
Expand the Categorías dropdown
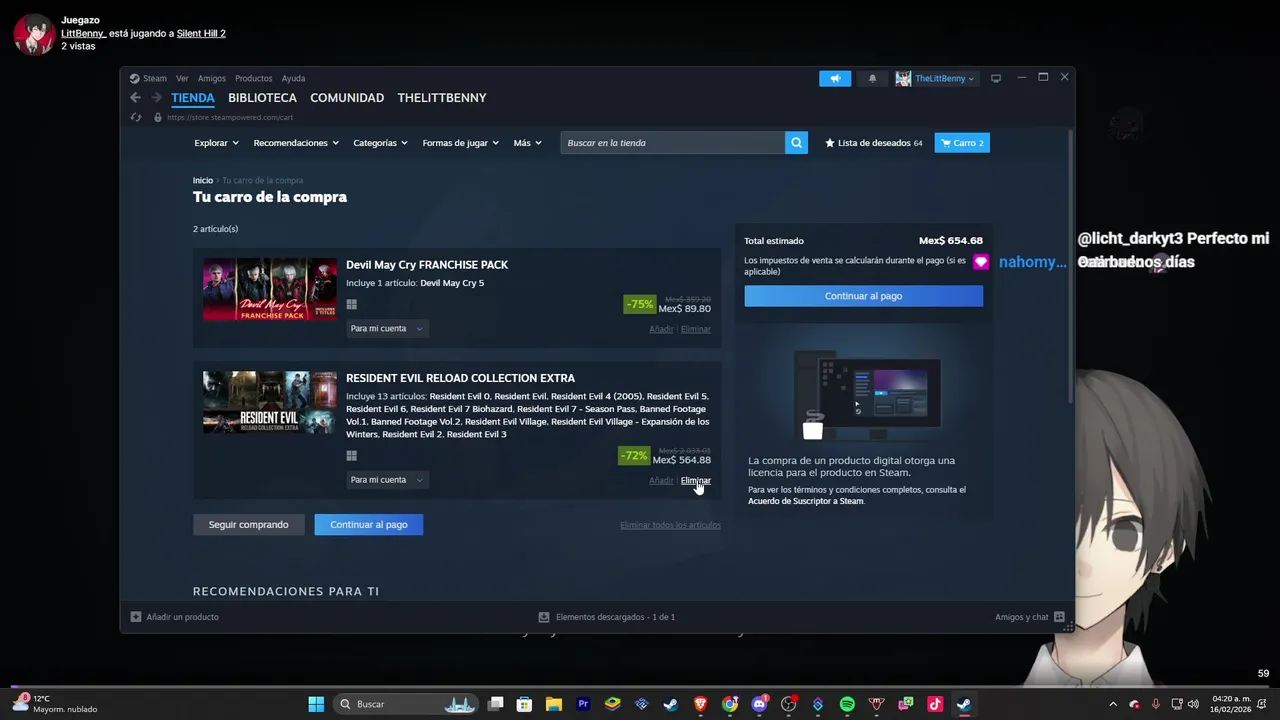click(380, 143)
